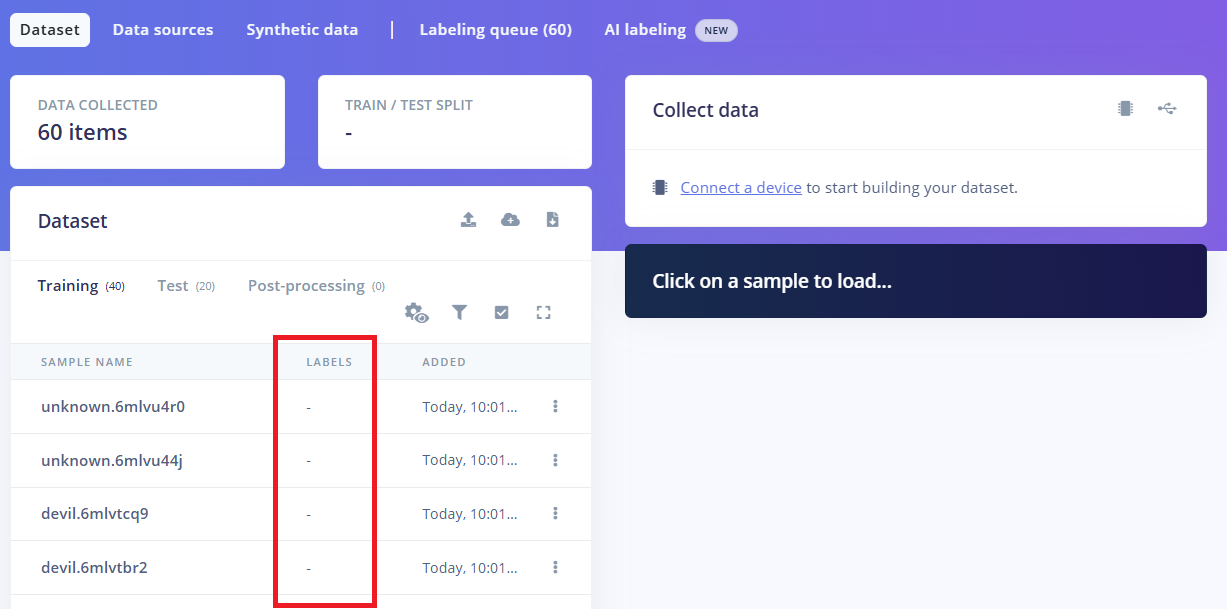
Task: Open the three-dot menu for unknown.6mlvu44j
Action: [x=555, y=460]
